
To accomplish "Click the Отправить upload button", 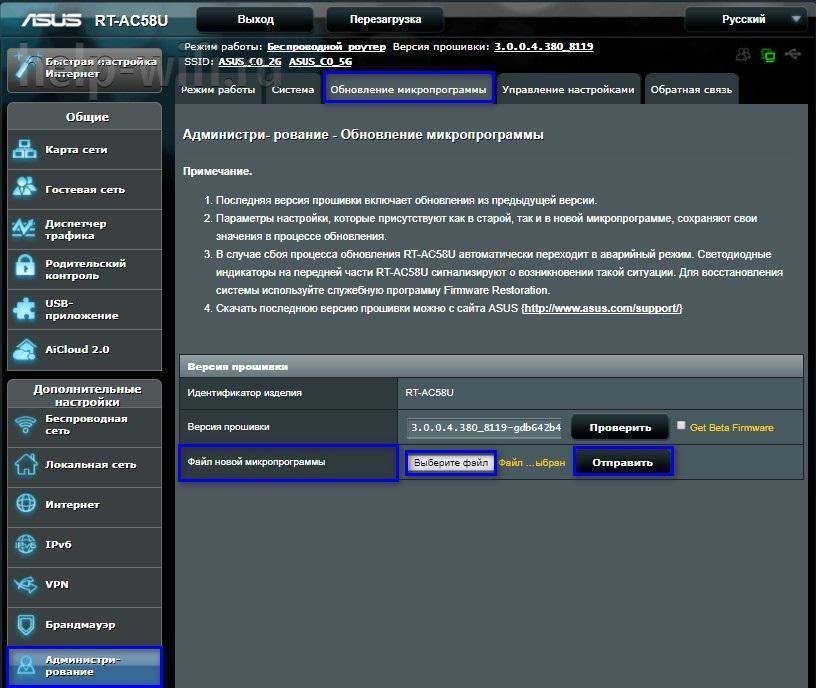I will pos(622,462).
